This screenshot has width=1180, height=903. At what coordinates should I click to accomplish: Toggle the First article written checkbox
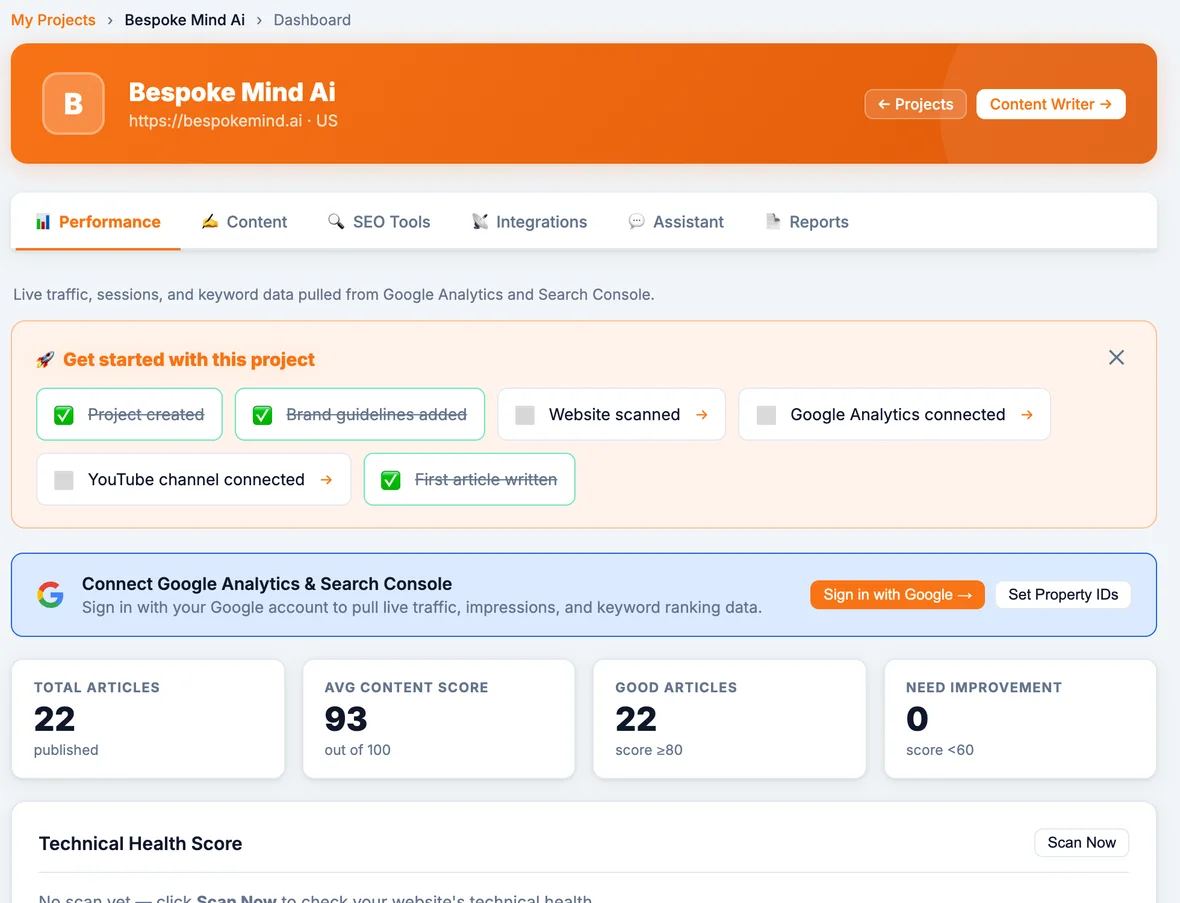click(391, 480)
